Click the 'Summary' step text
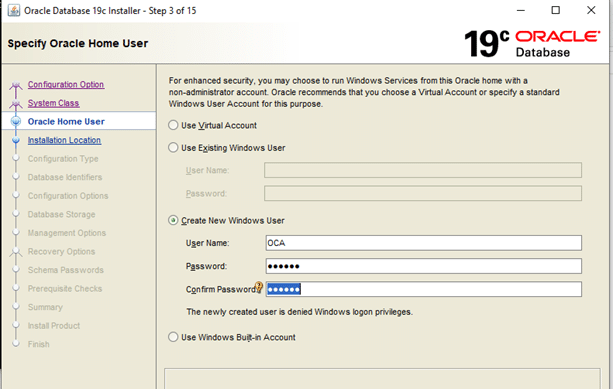This screenshot has width=613, height=389. pyautogui.click(x=45, y=307)
